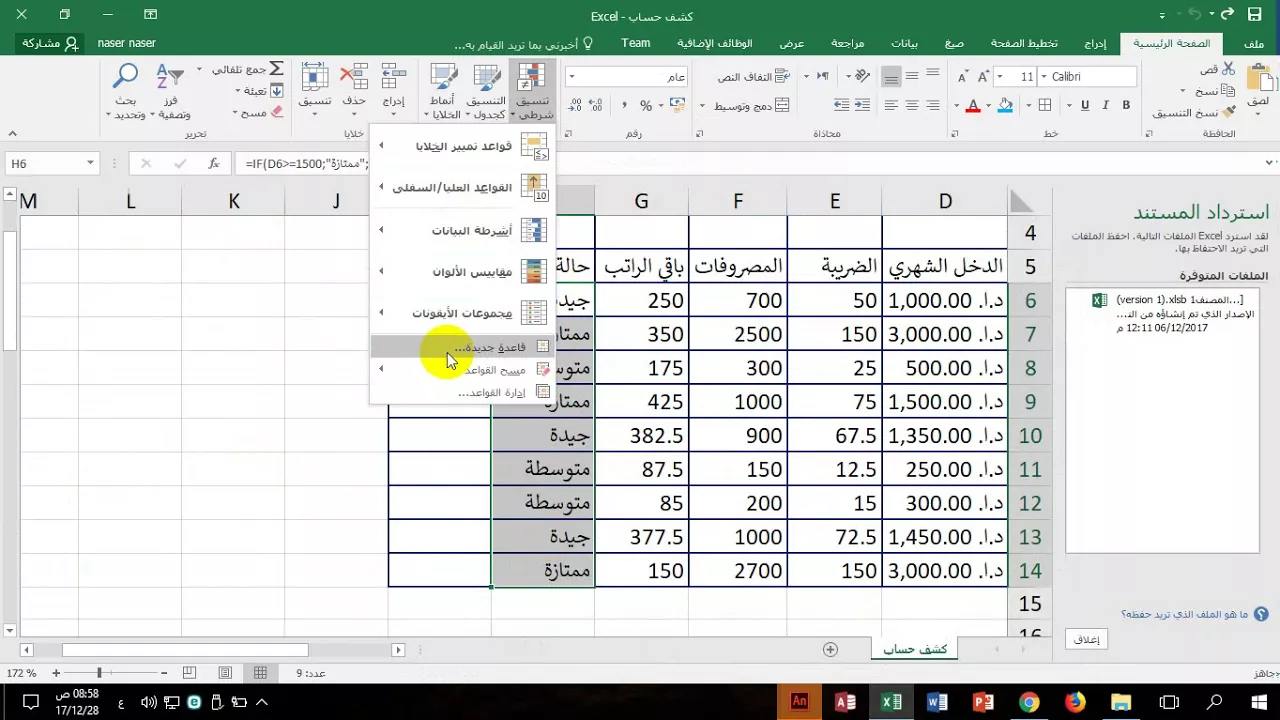The image size is (1280, 720).
Task: Click the Percent Style button
Action: (x=646, y=106)
